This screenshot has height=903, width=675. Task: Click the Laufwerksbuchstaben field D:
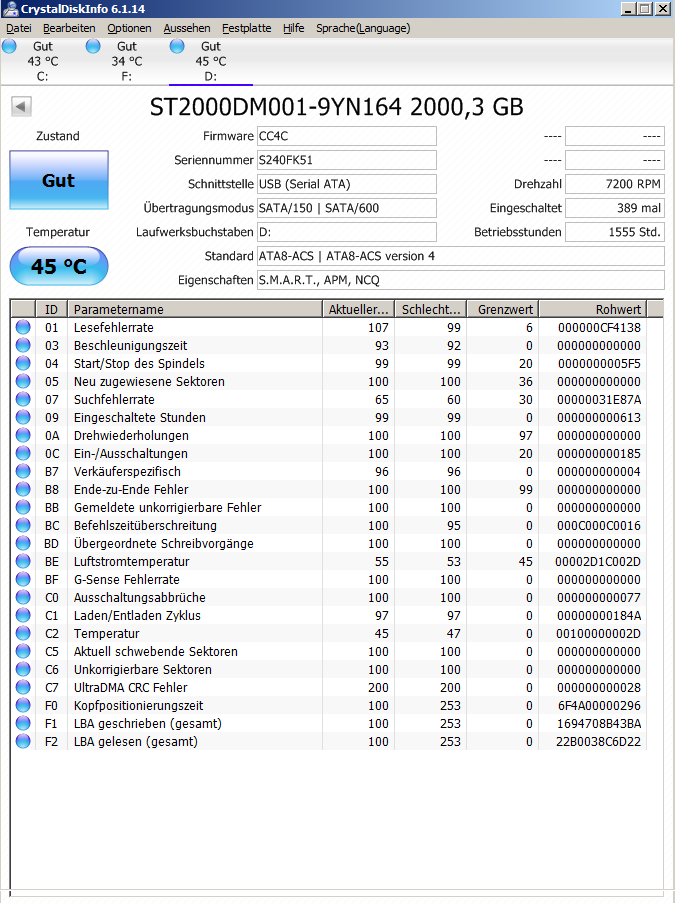347,232
